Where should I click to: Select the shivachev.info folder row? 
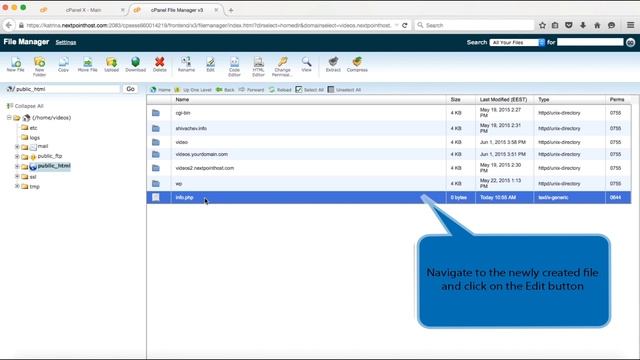[389, 129]
